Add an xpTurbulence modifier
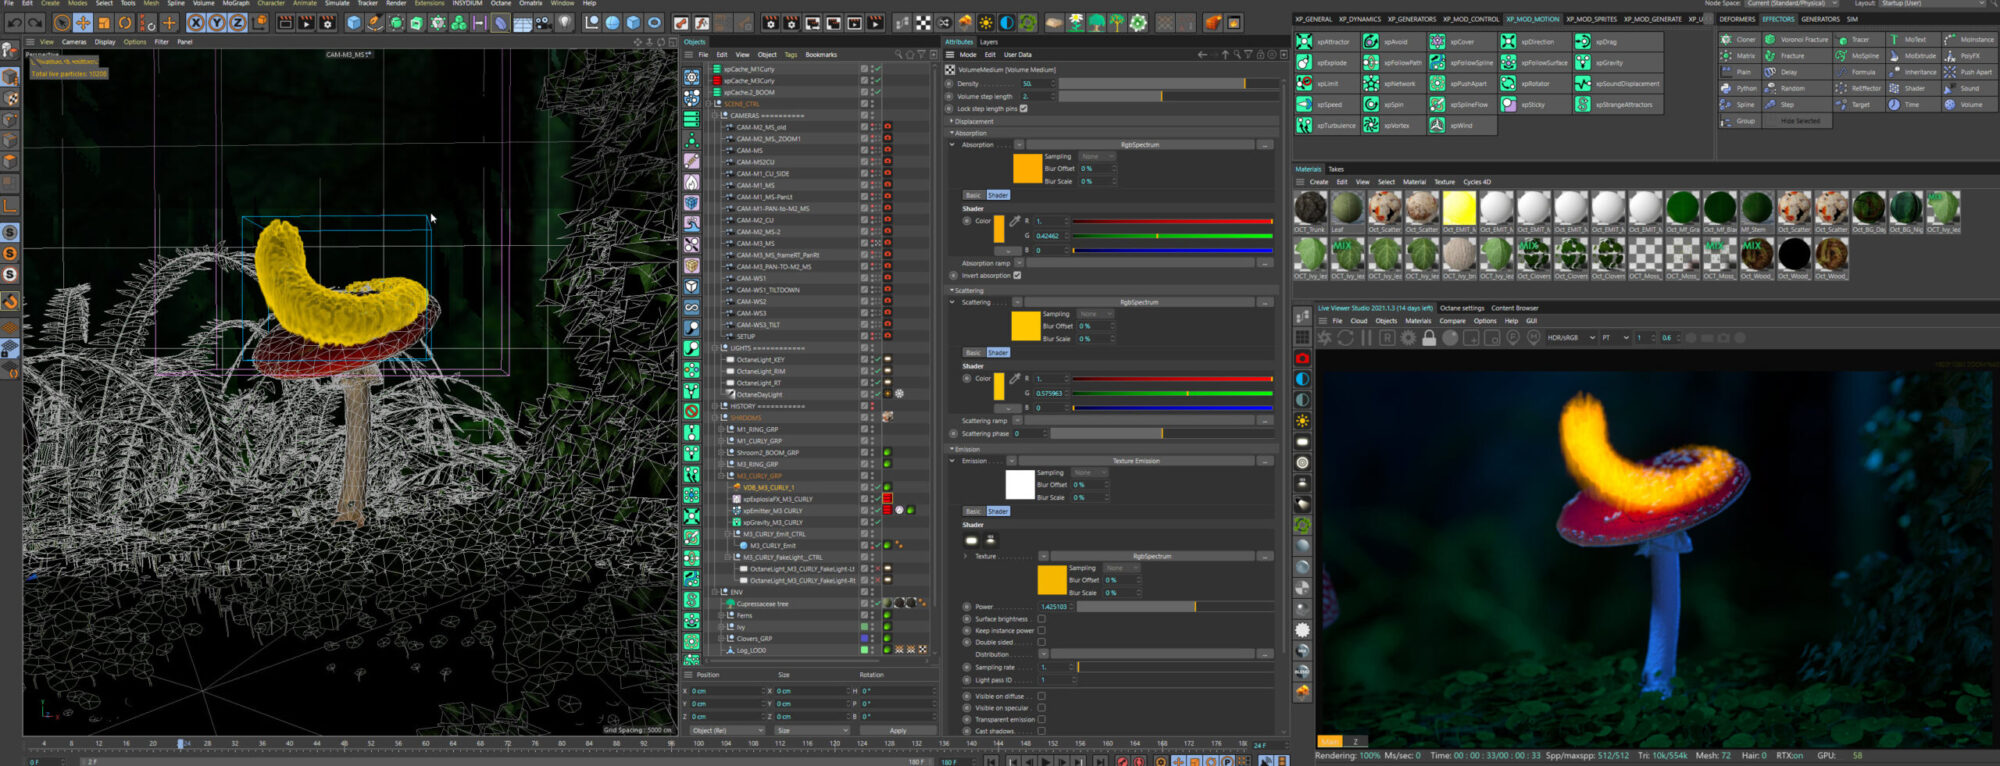 [x=1327, y=126]
